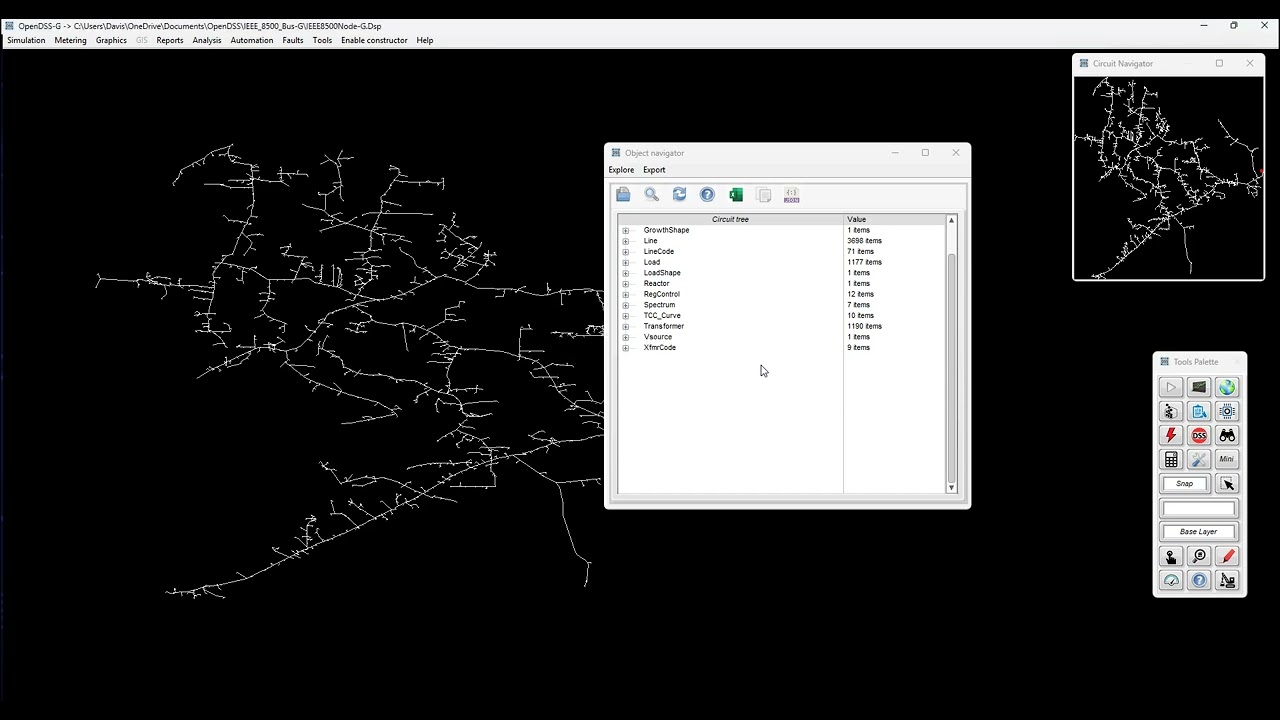Viewport: 1280px width, 720px height.
Task: Click the Excel export icon in Object navigator
Action: (x=736, y=195)
